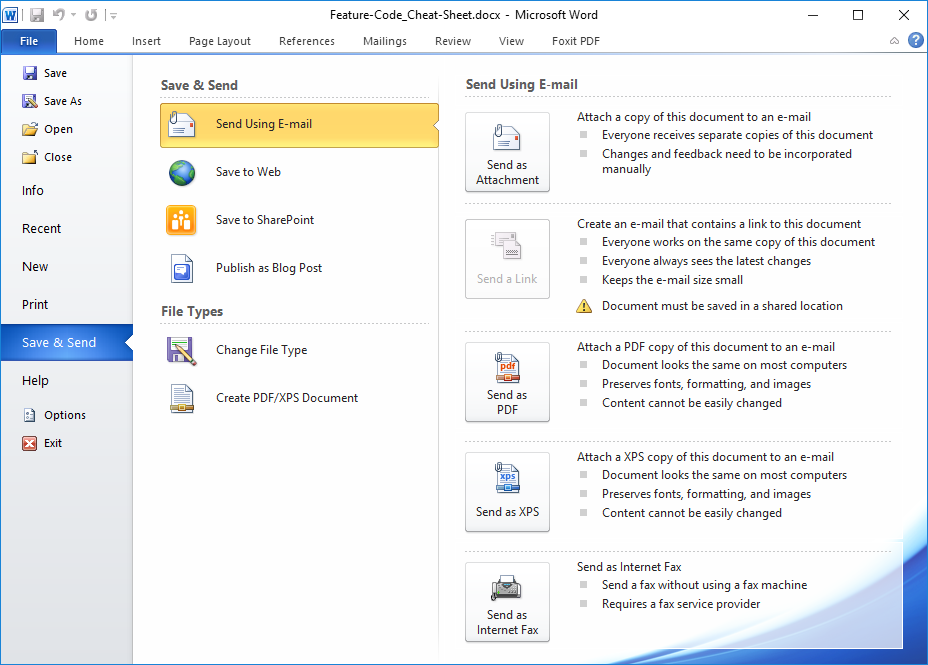This screenshot has width=928, height=665.
Task: Click the Options icon in backstage menu
Action: [30, 415]
